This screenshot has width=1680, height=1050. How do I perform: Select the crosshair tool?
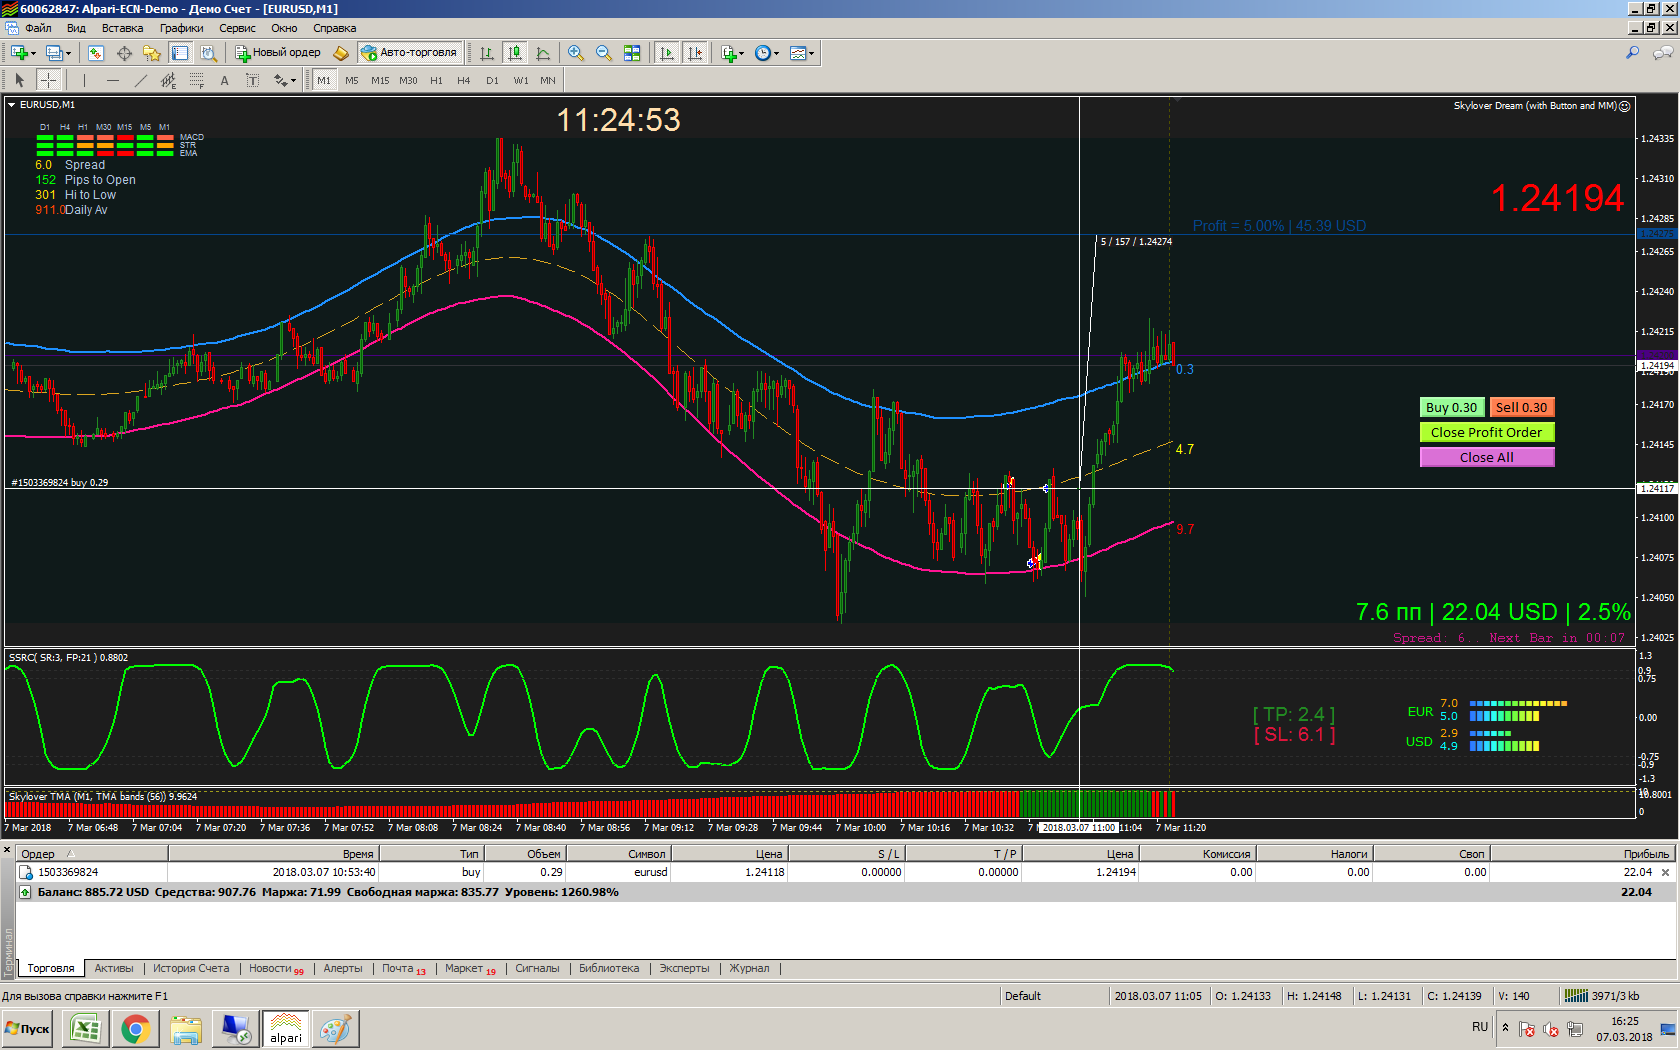48,80
